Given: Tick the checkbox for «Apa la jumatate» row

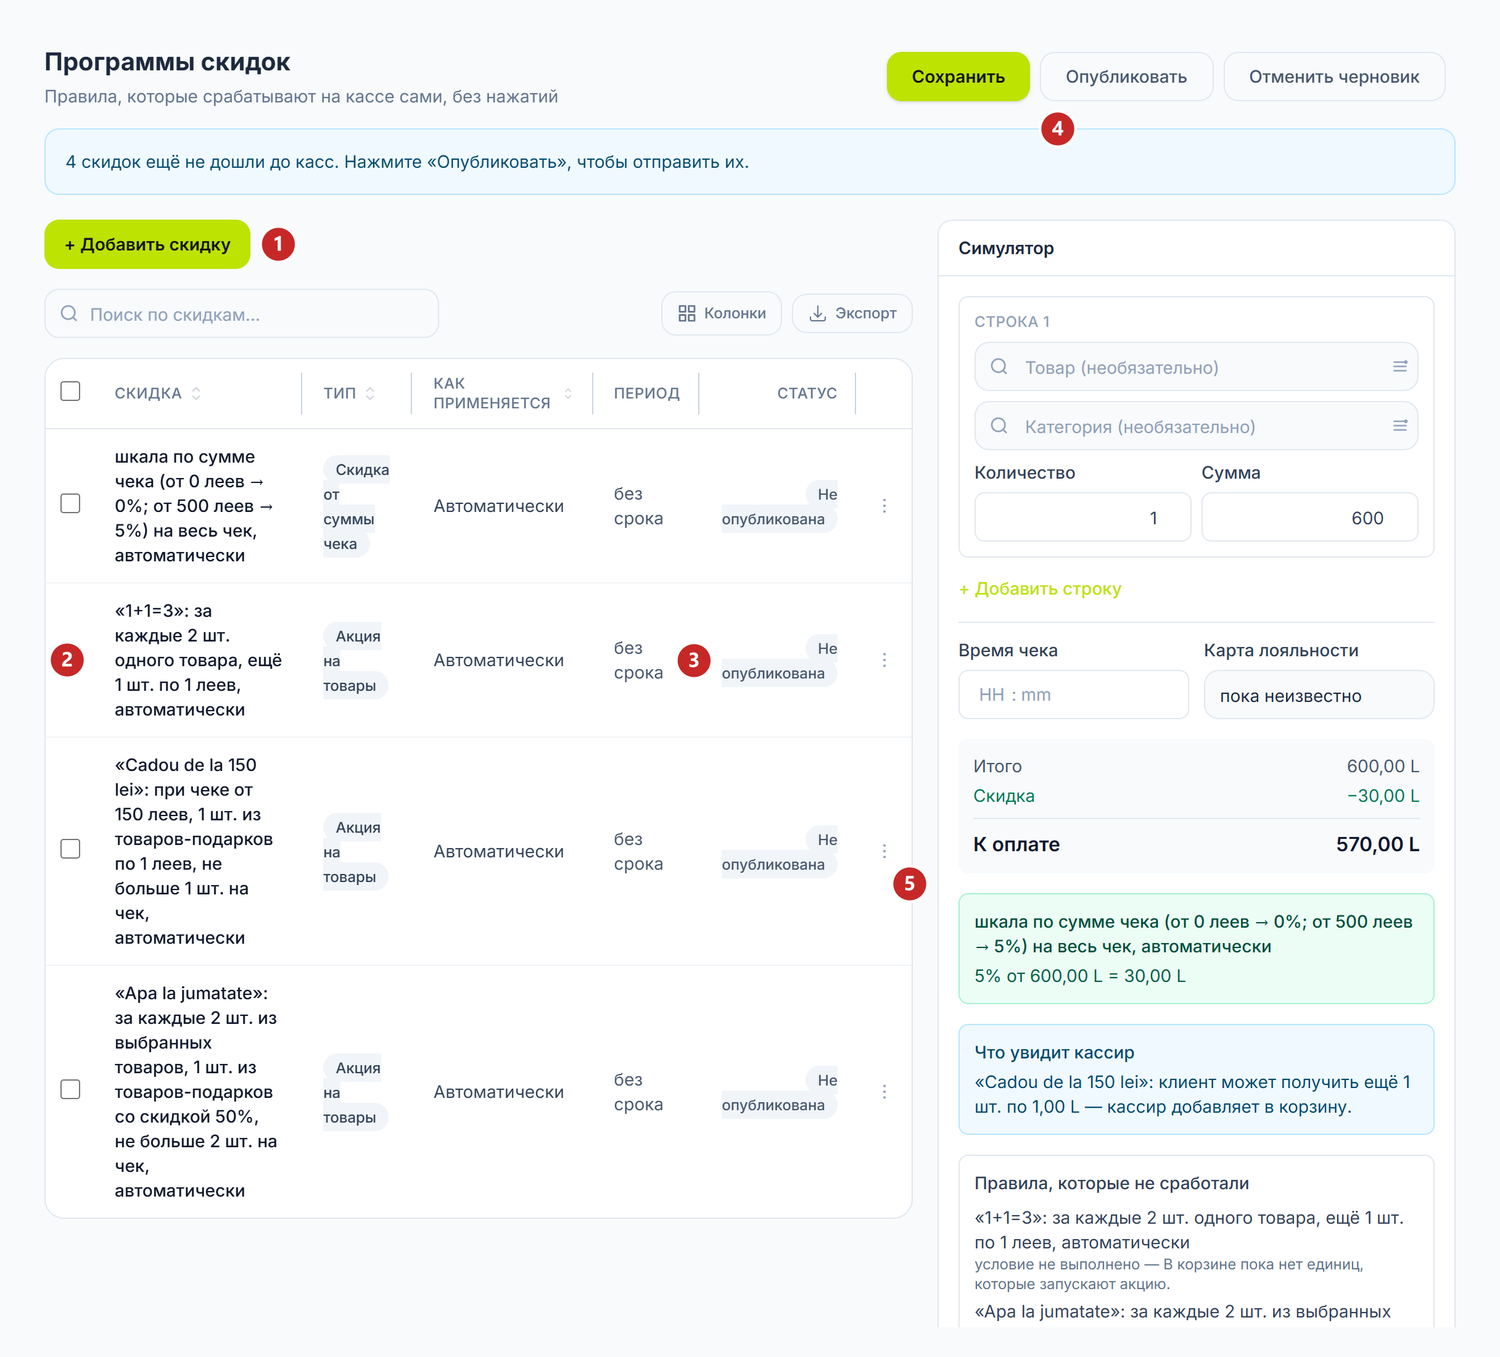Looking at the screenshot, I should point(70,1089).
